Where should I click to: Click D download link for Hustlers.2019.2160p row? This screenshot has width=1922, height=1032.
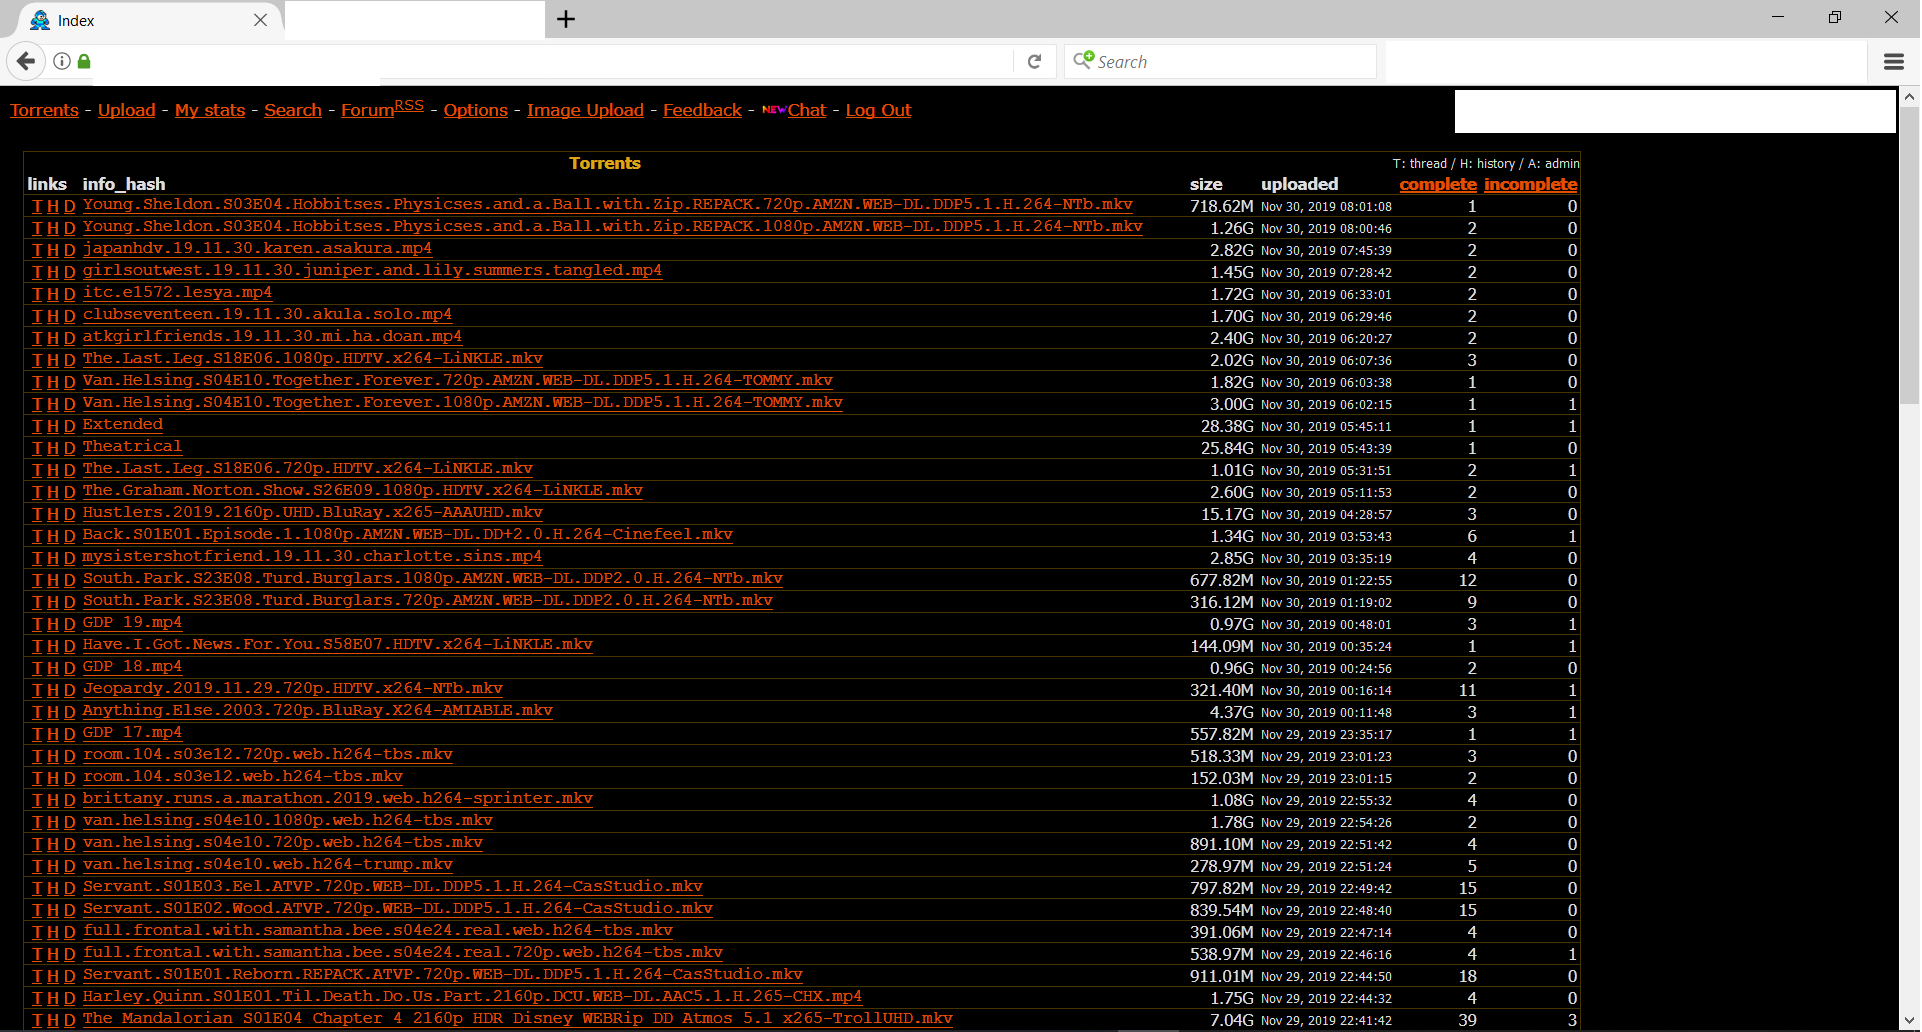pyautogui.click(x=70, y=514)
